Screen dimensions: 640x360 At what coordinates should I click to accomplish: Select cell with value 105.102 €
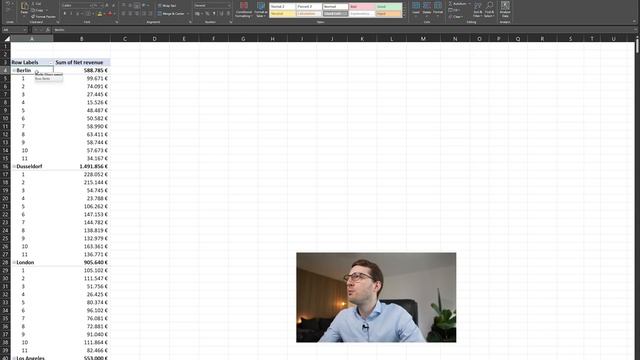tap(82, 270)
